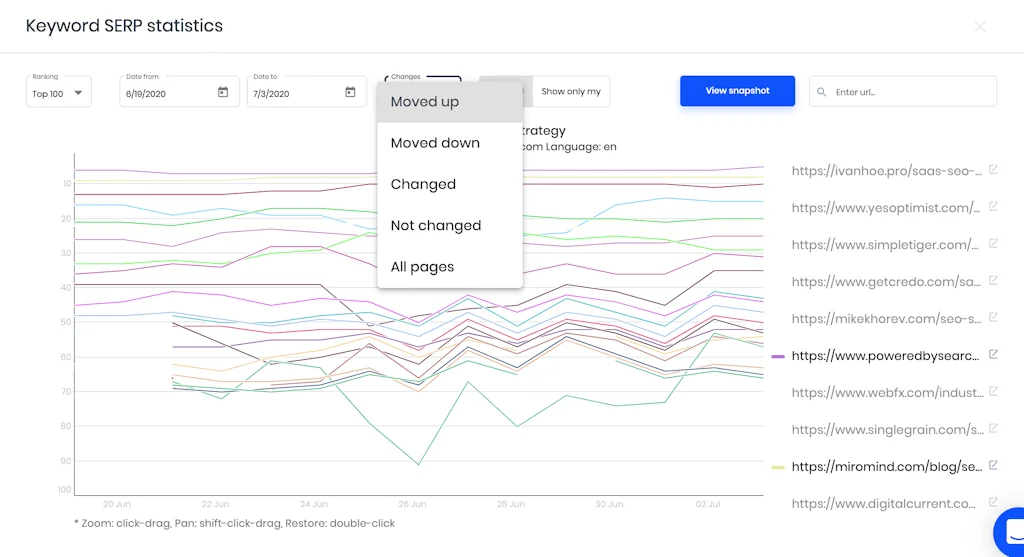Click the View snapshot button
The width and height of the screenshot is (1024, 557).
click(737, 91)
